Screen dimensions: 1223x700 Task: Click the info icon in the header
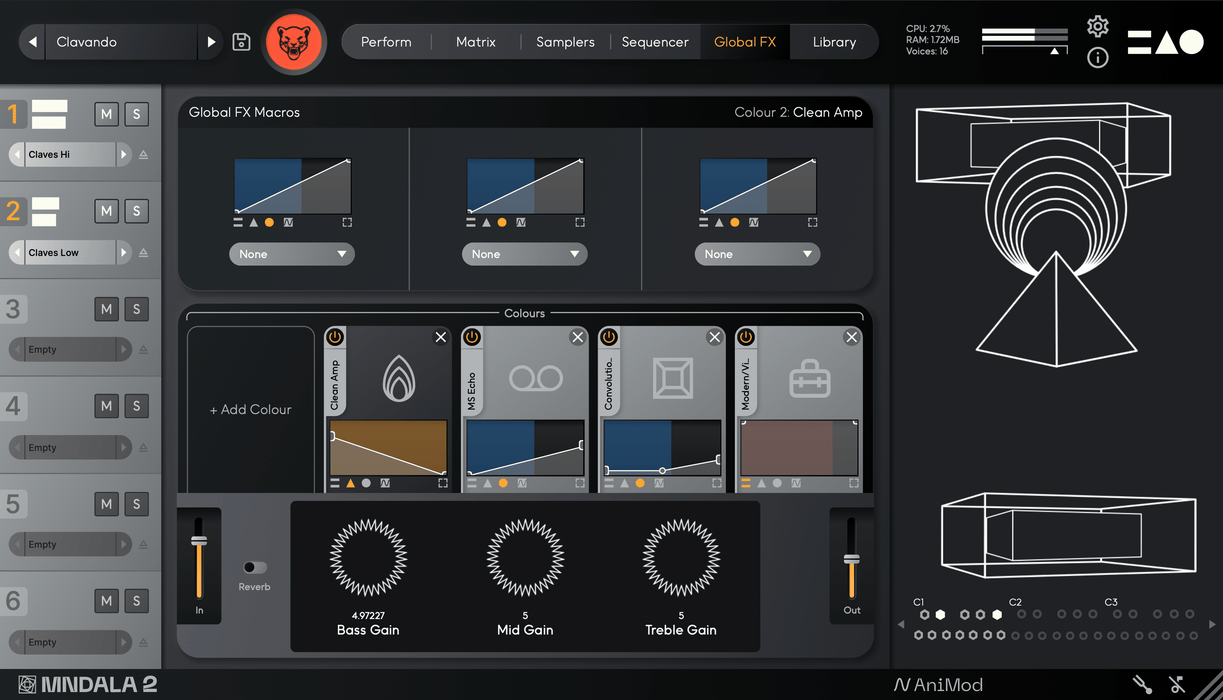point(1097,58)
